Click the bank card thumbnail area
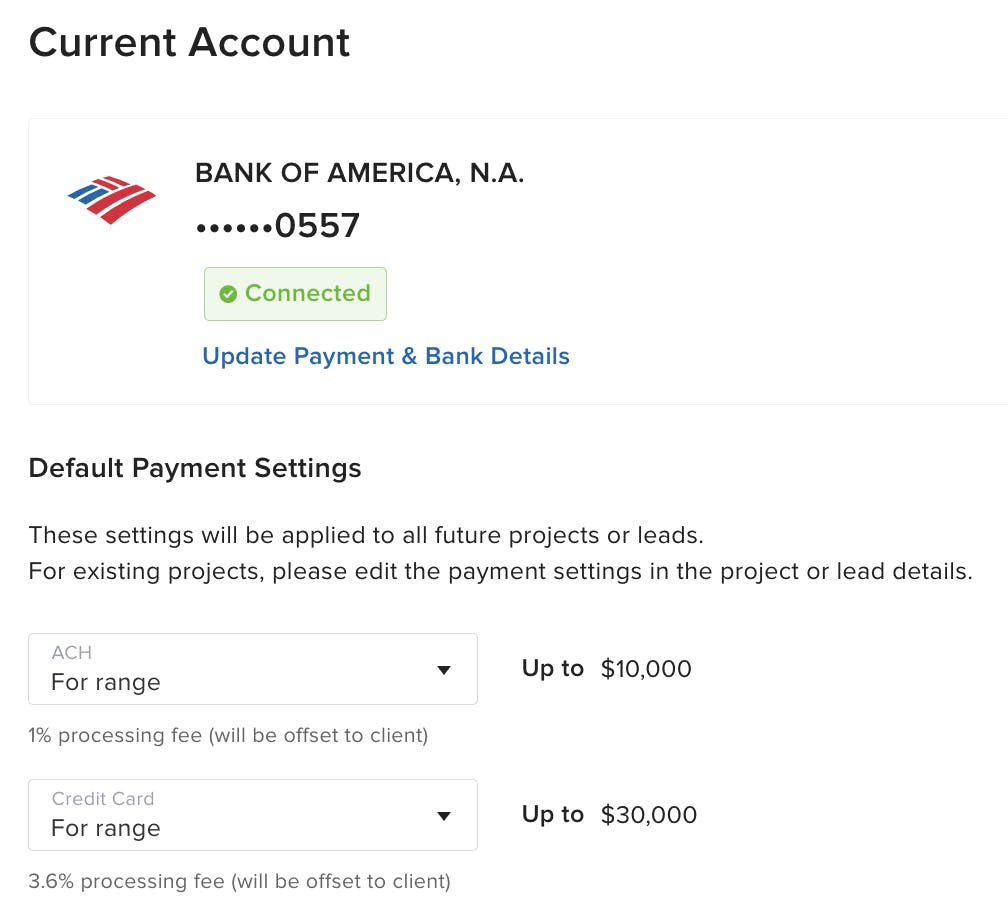 point(110,199)
